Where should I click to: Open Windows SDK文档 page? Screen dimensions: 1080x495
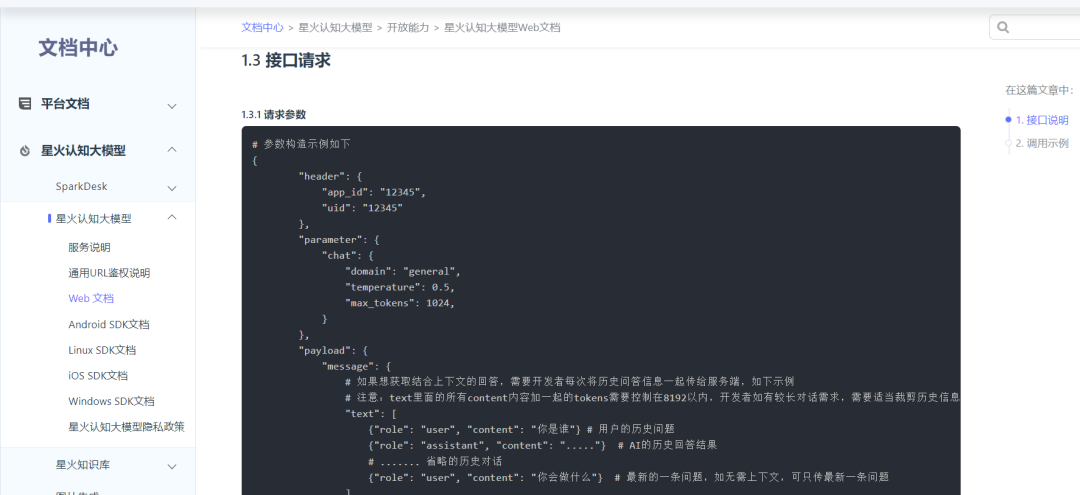click(111, 401)
